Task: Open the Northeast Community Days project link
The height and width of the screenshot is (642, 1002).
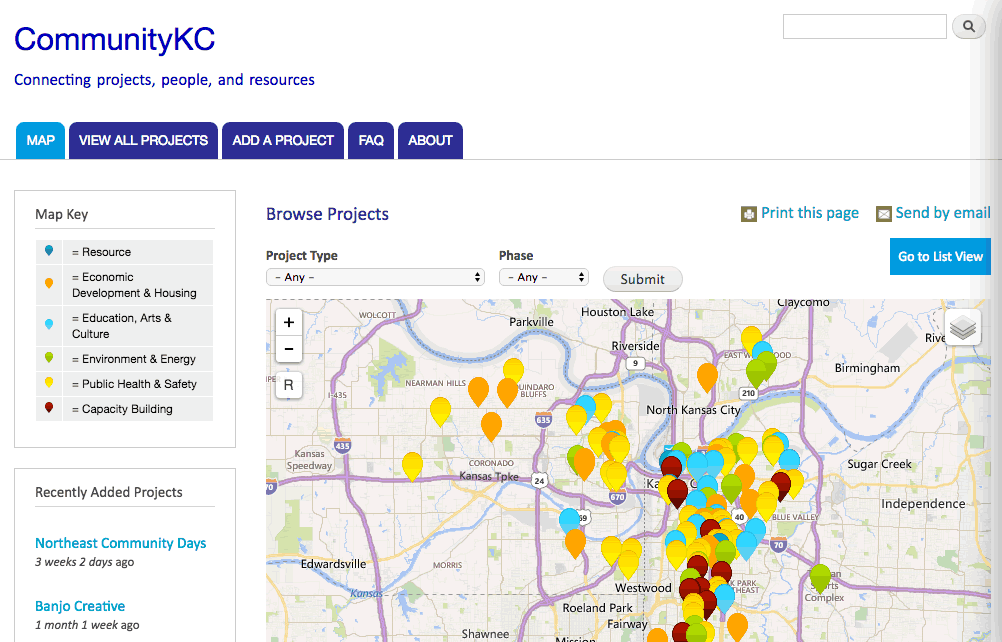Action: (121, 543)
